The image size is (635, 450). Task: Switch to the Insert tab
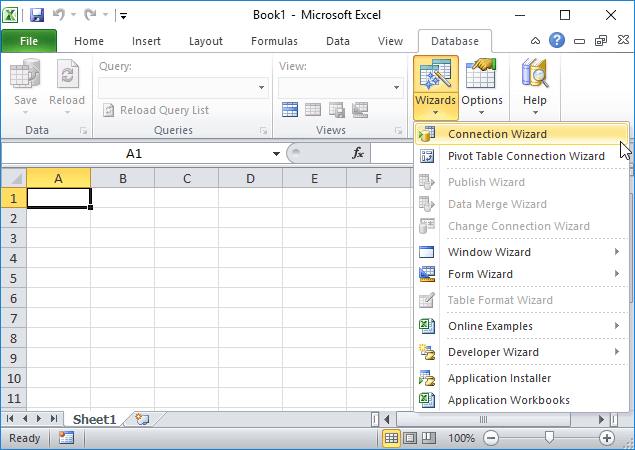pyautogui.click(x=146, y=41)
